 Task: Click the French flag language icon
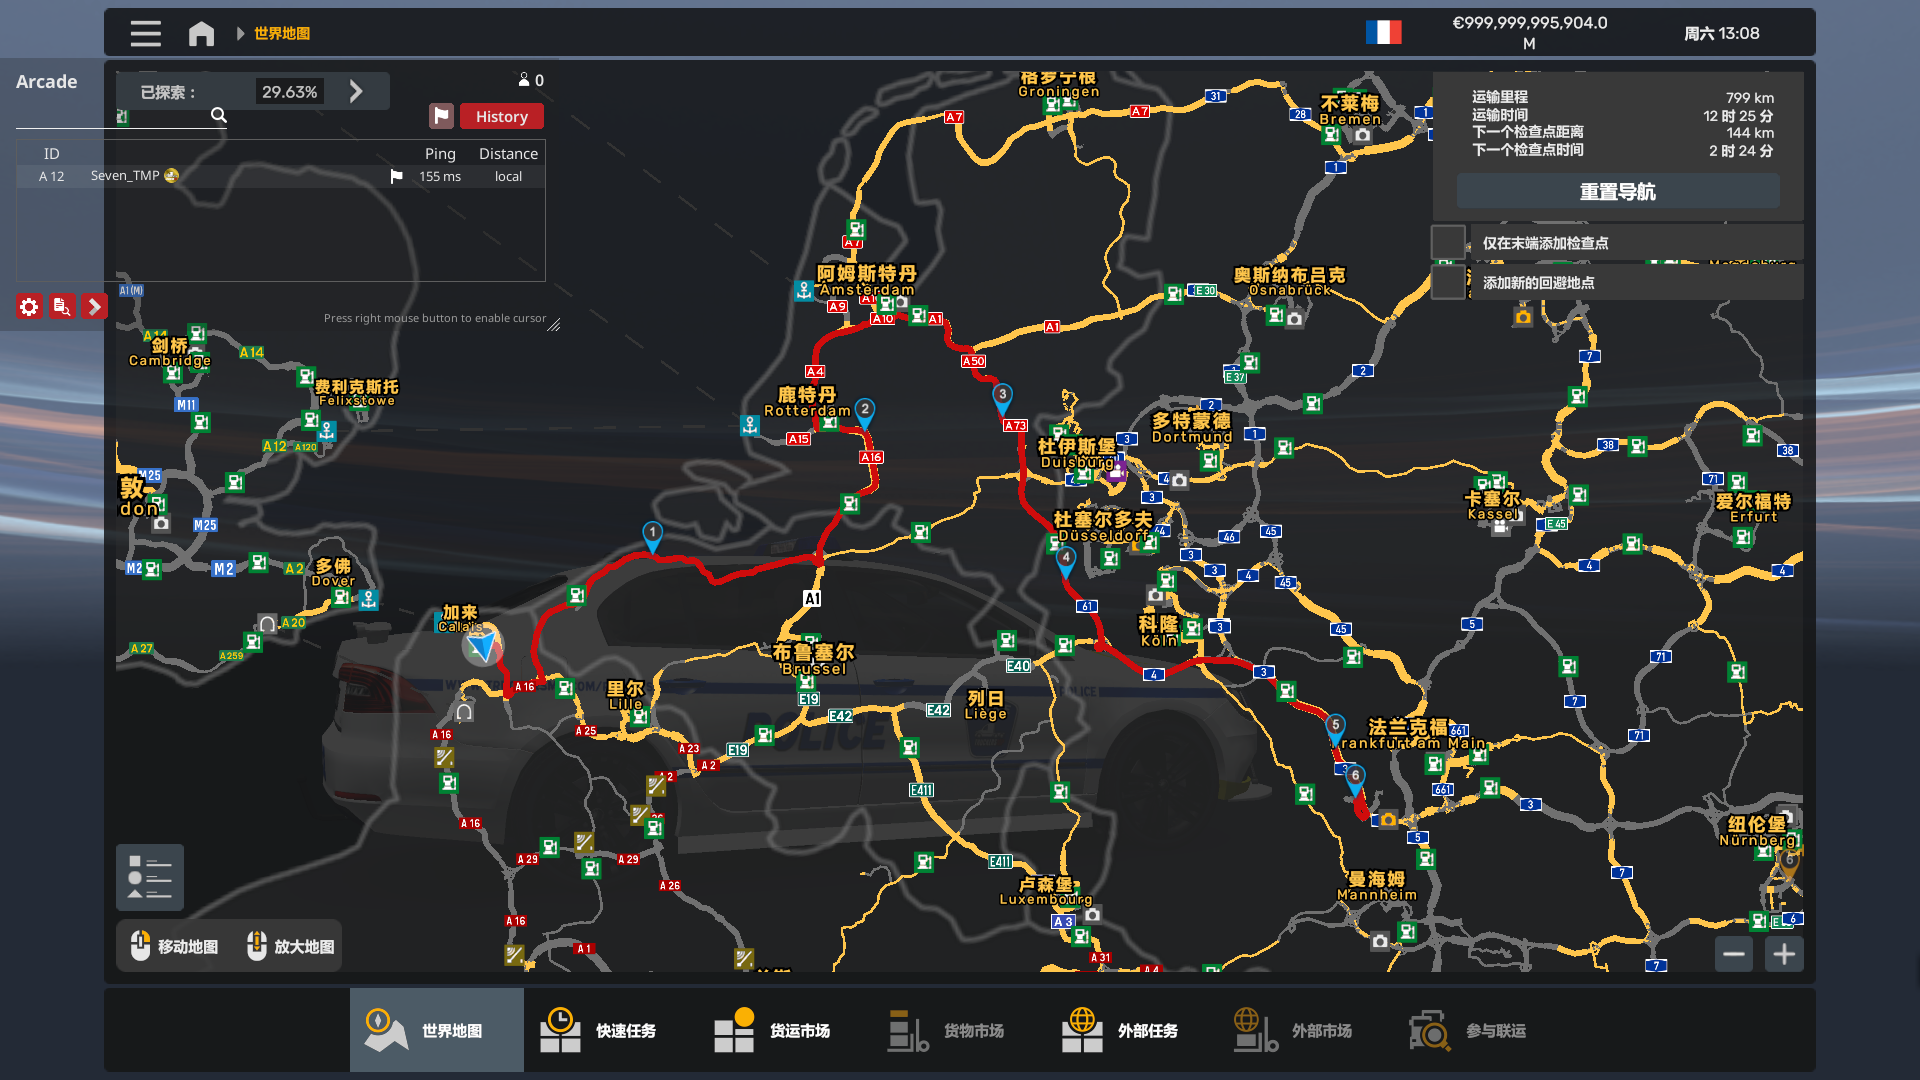point(1384,33)
